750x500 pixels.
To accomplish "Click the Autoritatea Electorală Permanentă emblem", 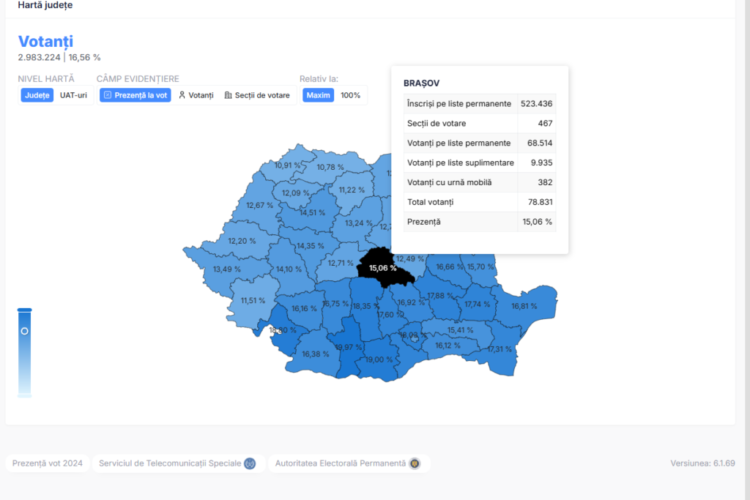I will coord(415,463).
